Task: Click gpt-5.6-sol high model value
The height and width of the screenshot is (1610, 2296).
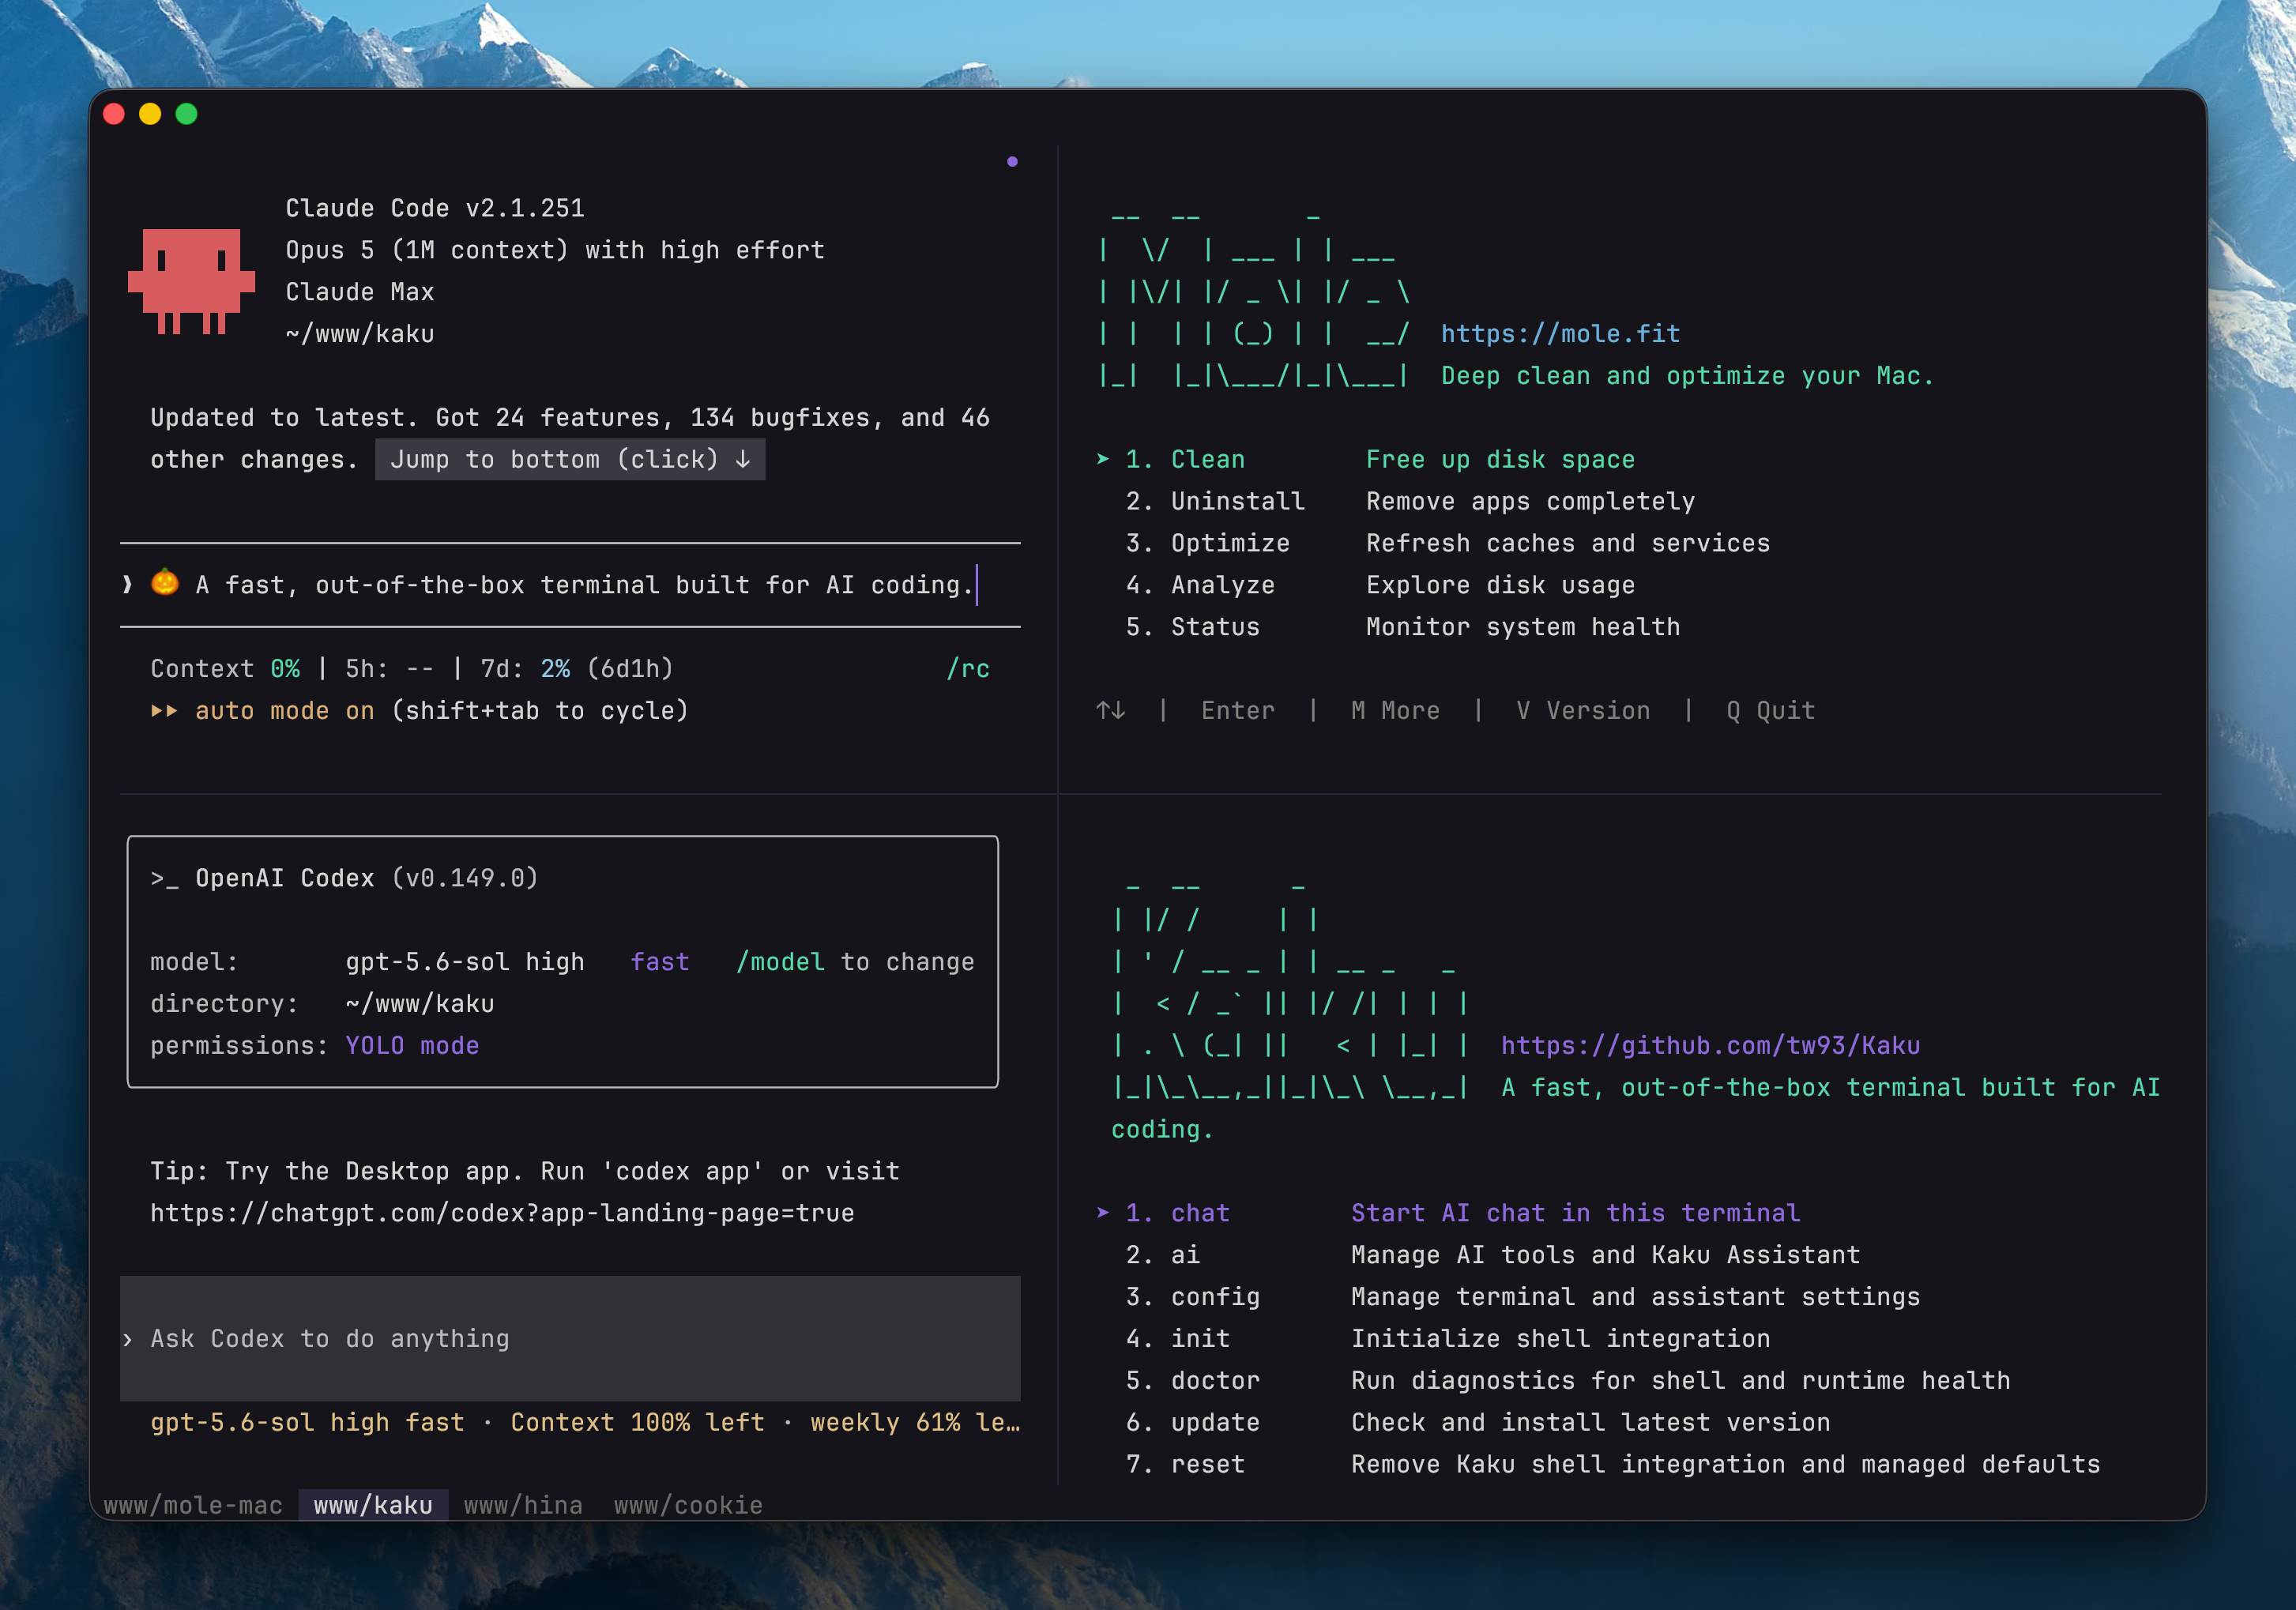Action: coord(465,962)
